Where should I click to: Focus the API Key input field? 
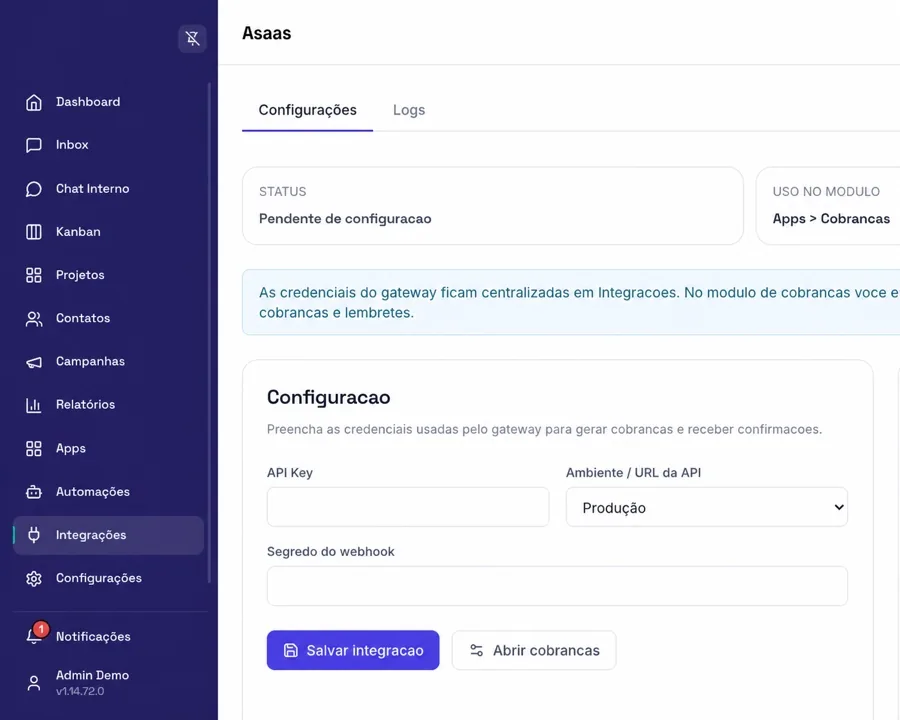tap(408, 507)
